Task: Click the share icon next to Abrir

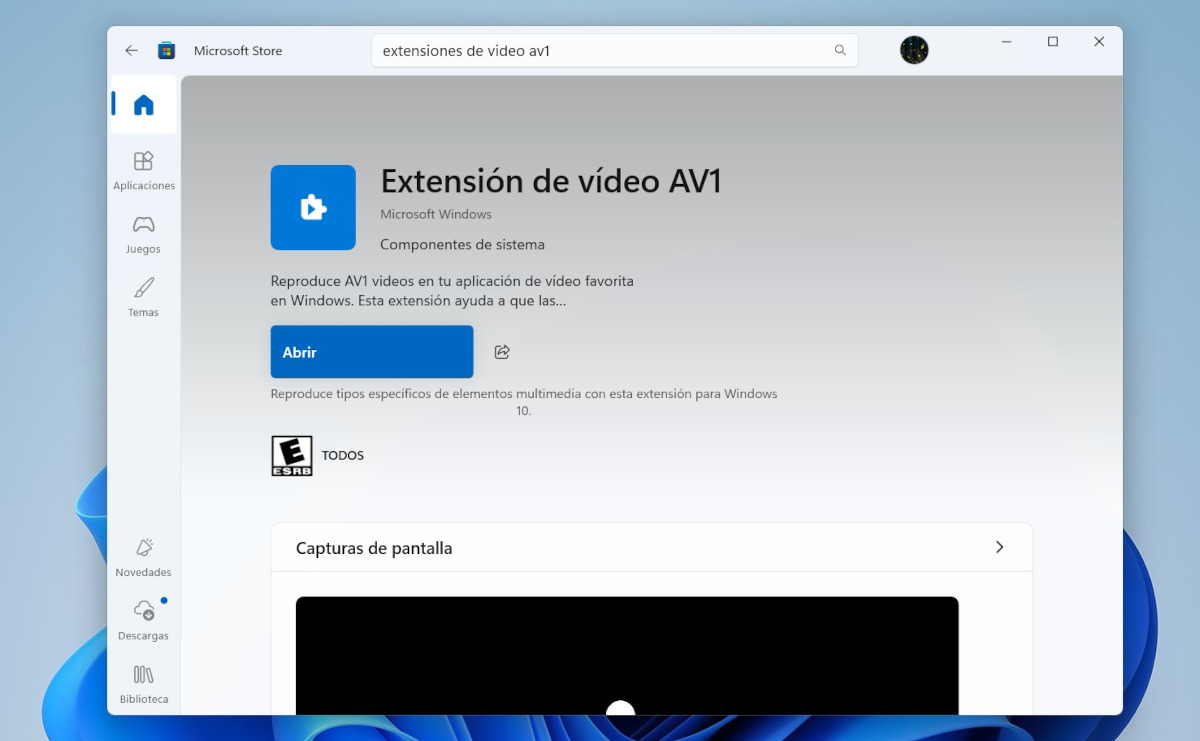Action: click(x=501, y=351)
